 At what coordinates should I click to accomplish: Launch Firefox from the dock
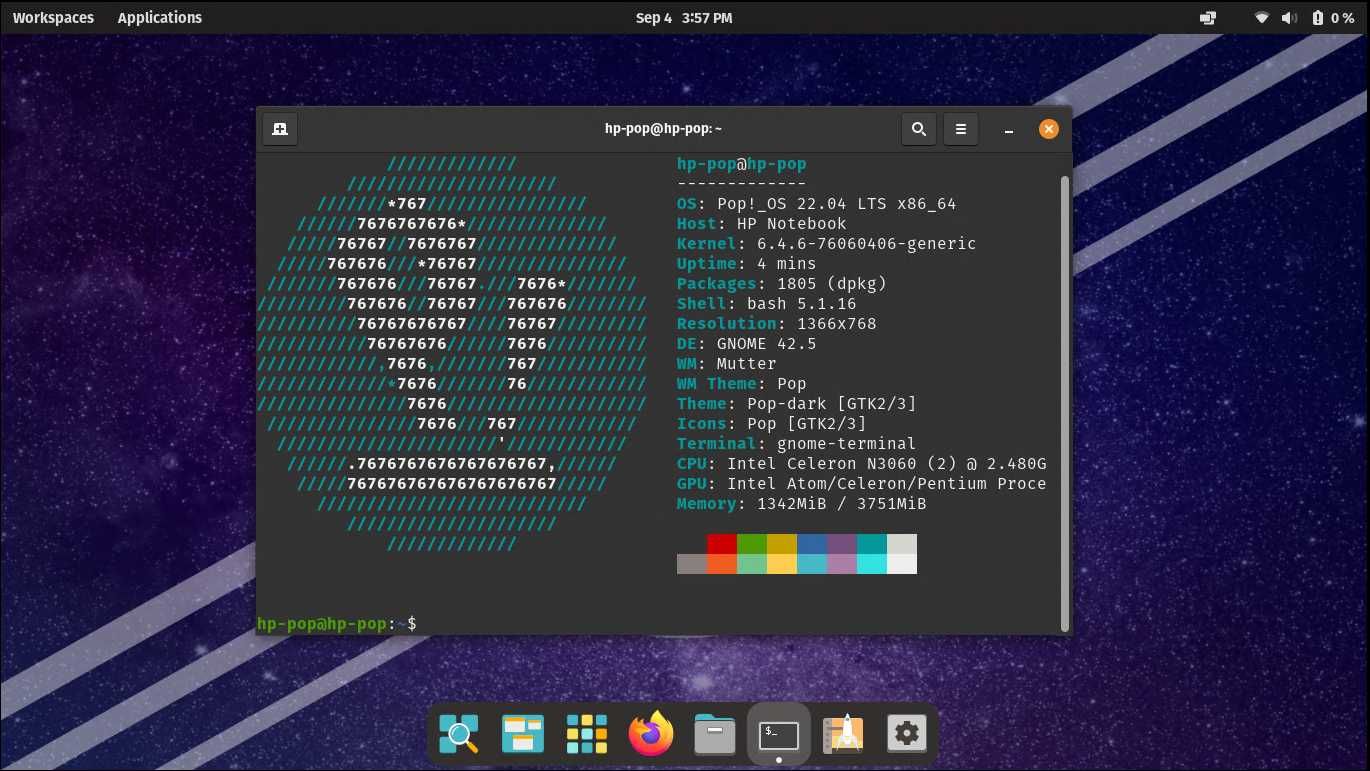click(x=651, y=734)
